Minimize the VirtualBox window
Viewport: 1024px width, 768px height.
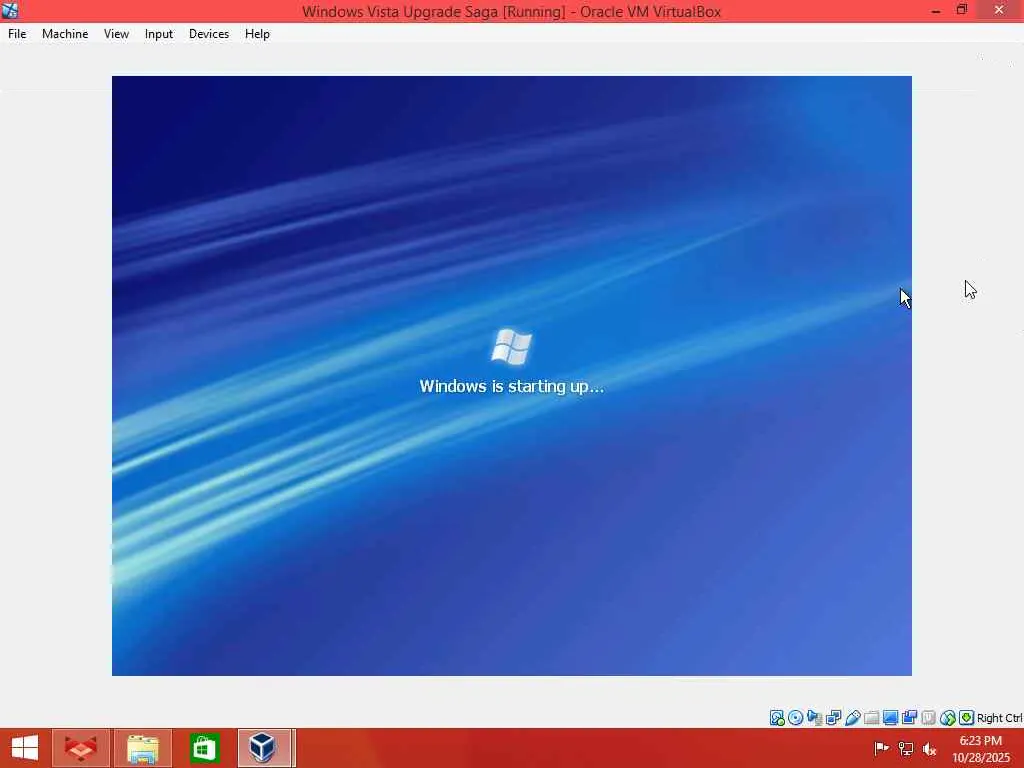click(x=936, y=11)
